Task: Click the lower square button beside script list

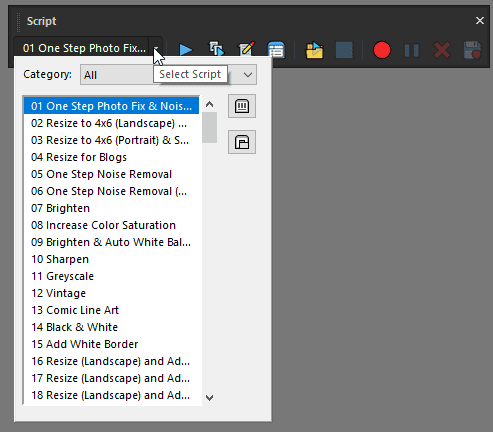Action: (x=242, y=142)
